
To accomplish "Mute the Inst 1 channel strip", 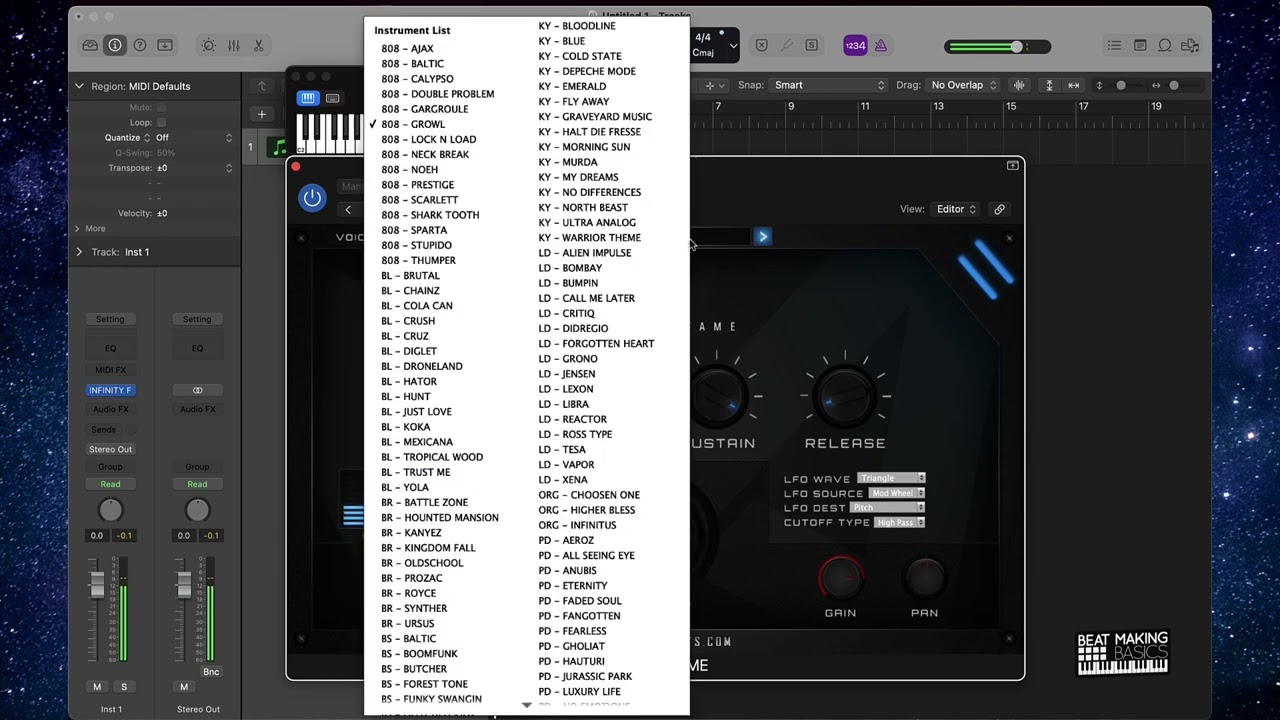I will coord(97,686).
